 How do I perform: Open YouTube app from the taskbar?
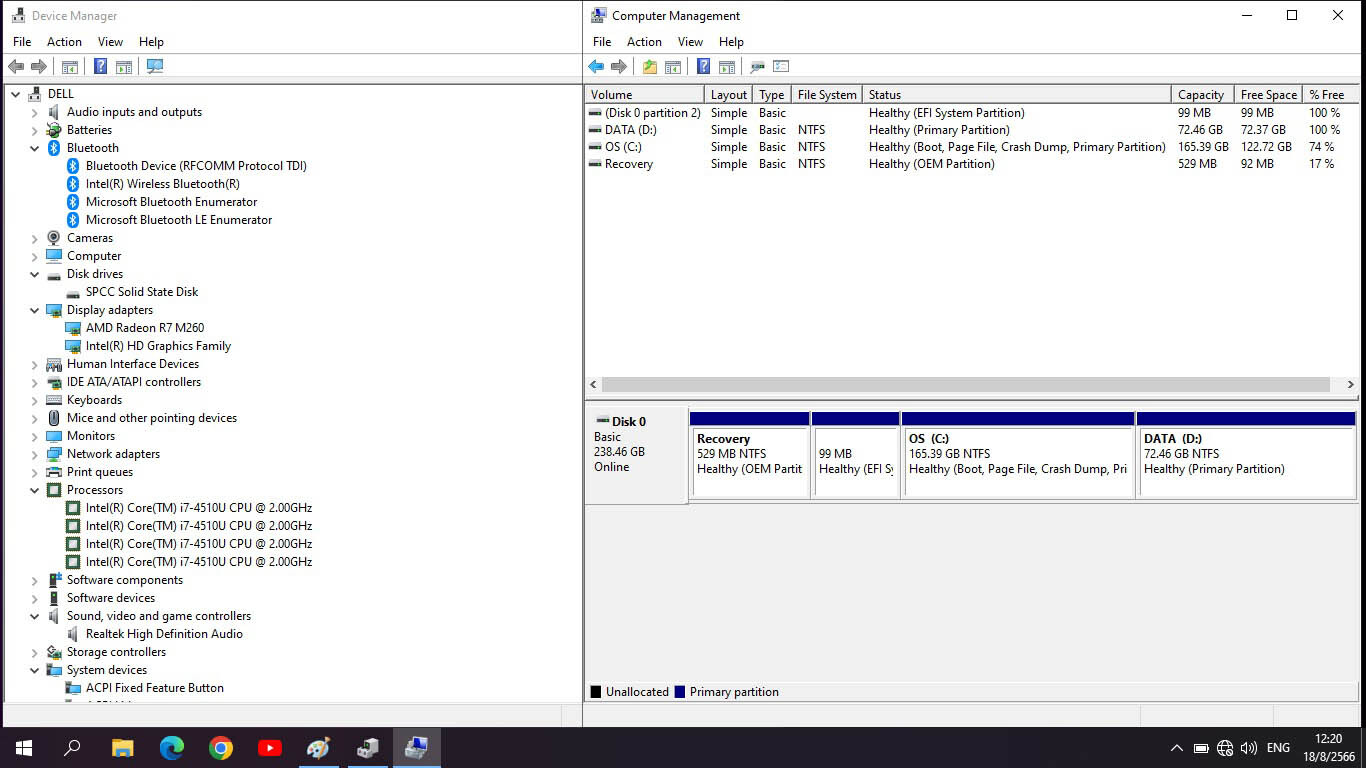pyautogui.click(x=270, y=747)
